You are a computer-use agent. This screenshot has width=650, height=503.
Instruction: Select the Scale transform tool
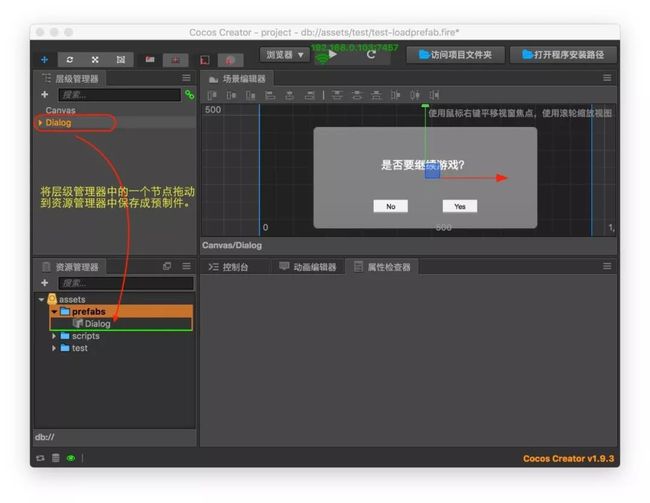(x=95, y=60)
